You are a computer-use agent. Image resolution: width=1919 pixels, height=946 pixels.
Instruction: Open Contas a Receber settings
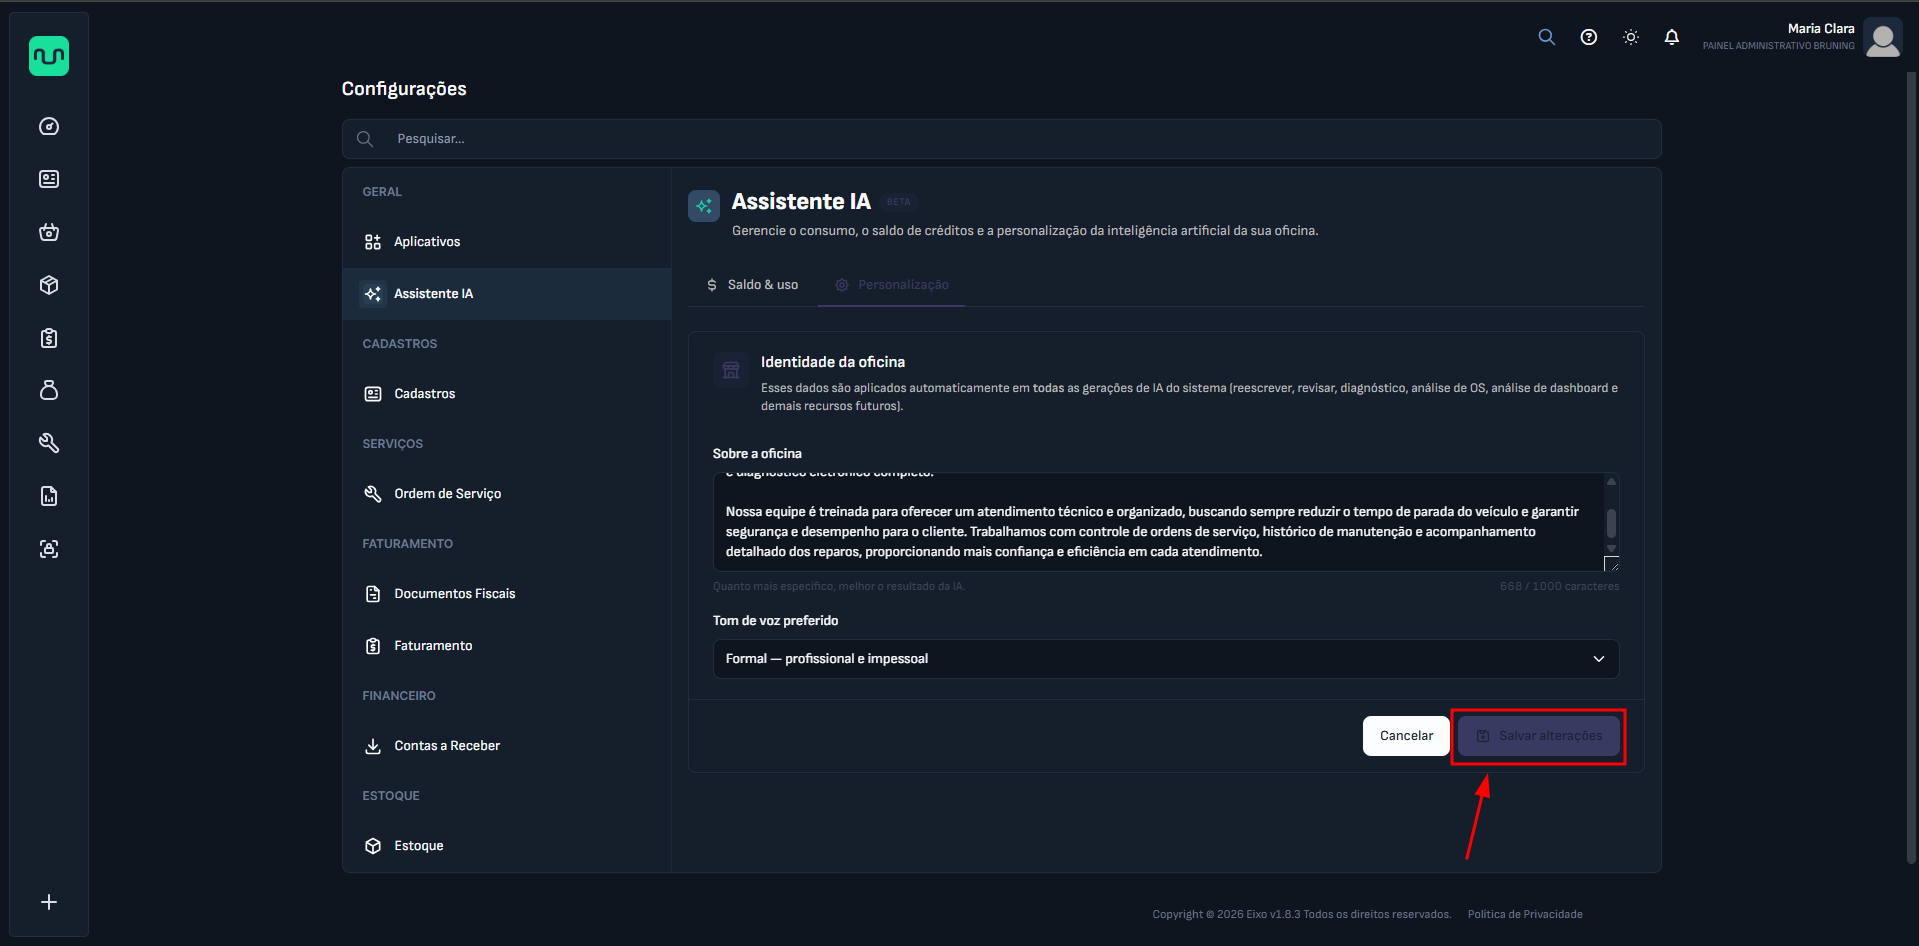(507, 746)
